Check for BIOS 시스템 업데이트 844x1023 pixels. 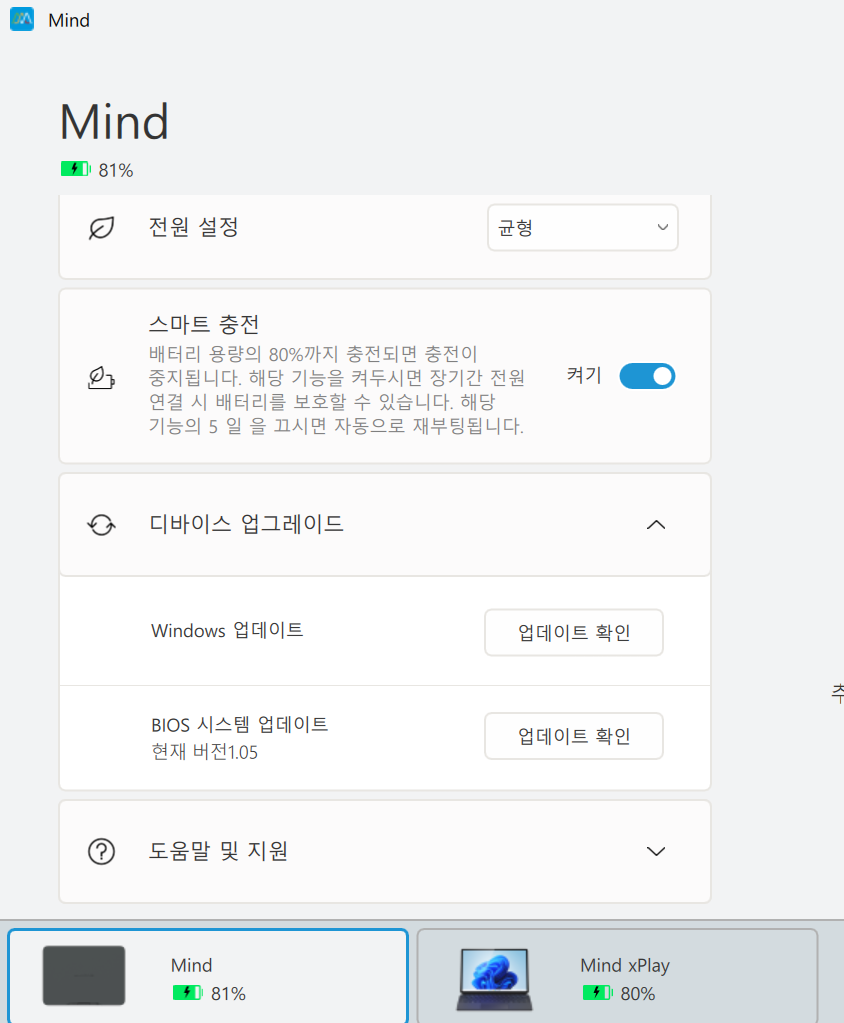[x=574, y=736]
